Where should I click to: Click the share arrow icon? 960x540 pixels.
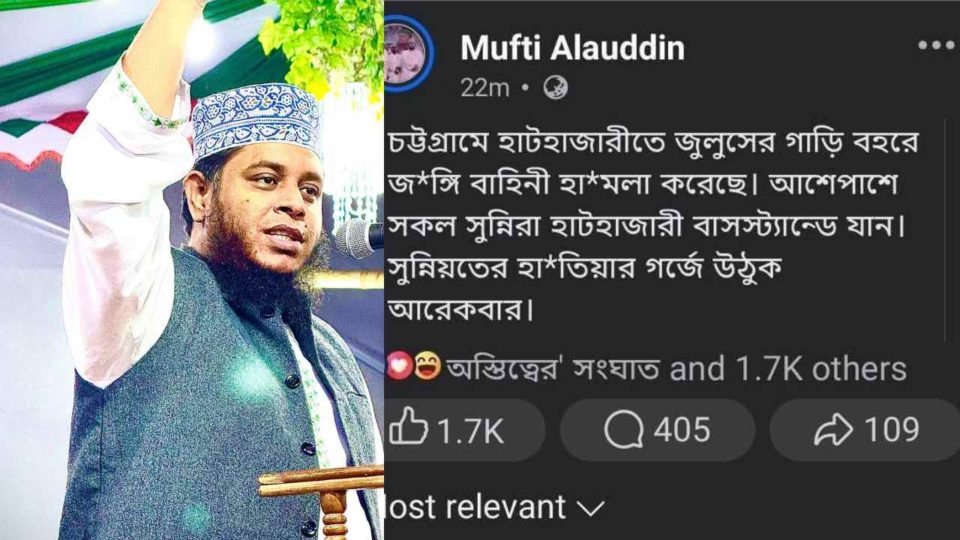pos(833,430)
